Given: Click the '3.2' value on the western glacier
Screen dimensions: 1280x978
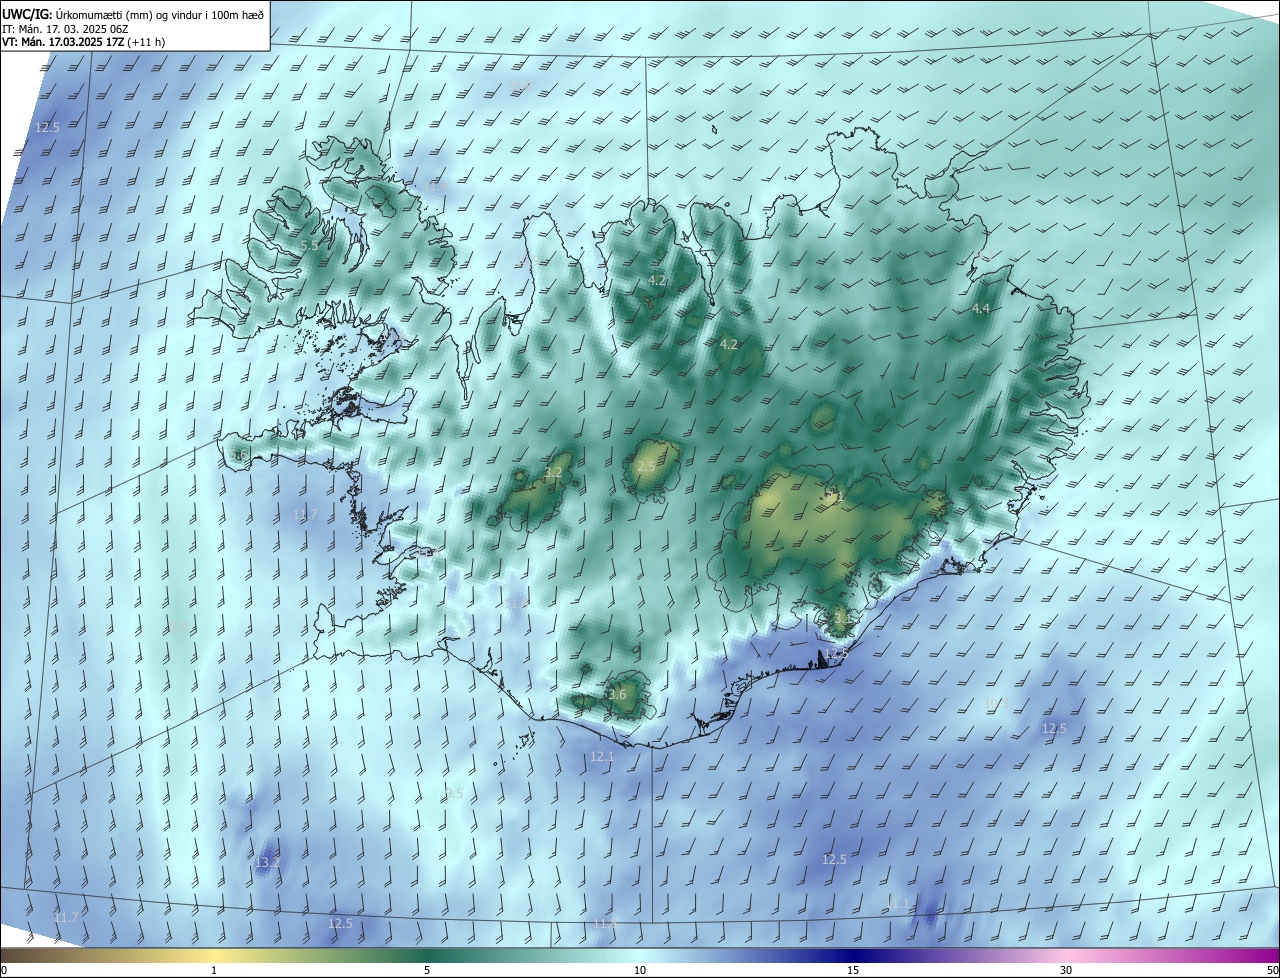Looking at the screenshot, I should tap(554, 472).
